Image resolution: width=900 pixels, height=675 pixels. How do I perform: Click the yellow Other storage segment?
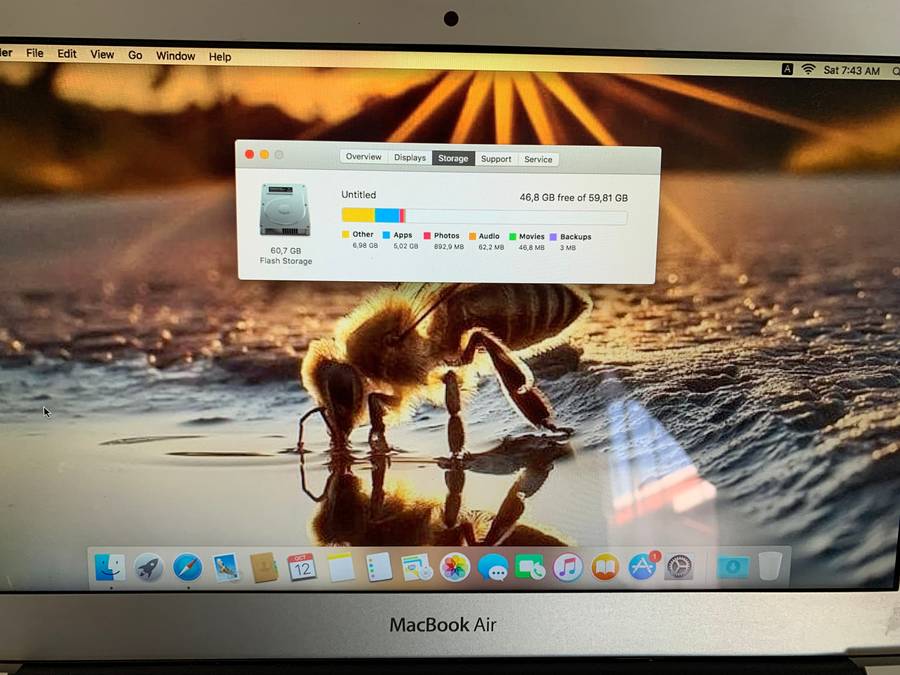click(x=357, y=215)
